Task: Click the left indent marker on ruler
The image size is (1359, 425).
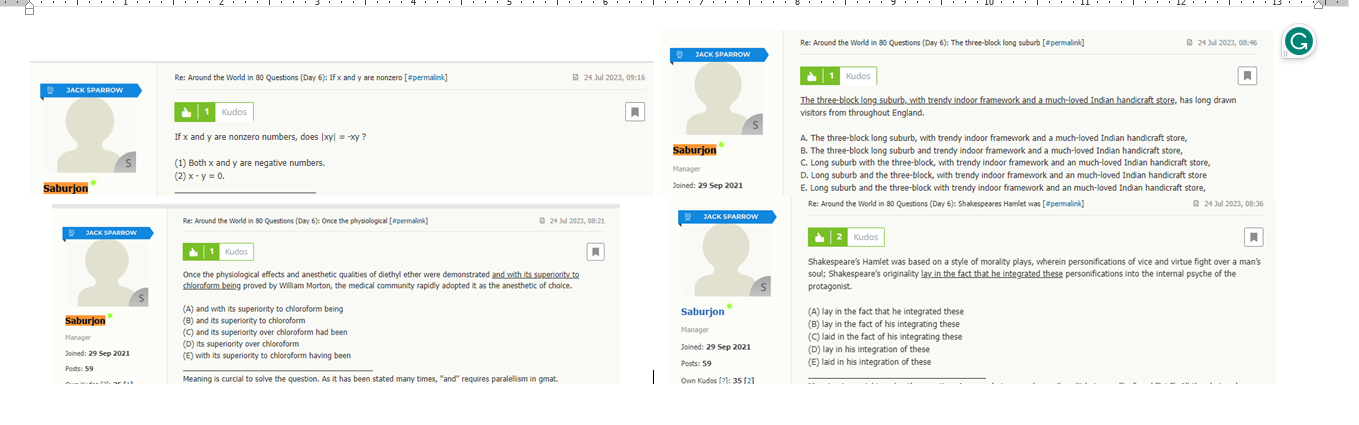Action: click(28, 8)
